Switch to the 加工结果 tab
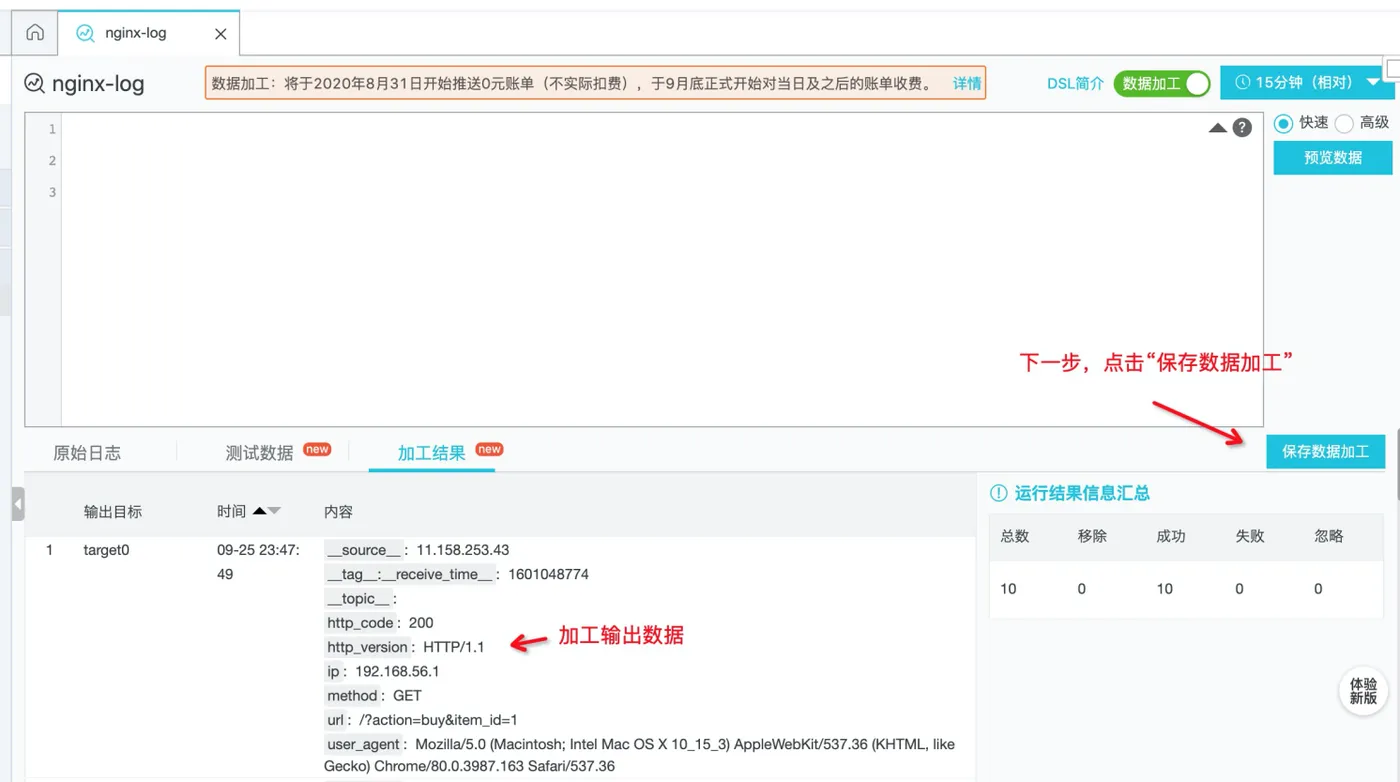Viewport: 1400px width, 782px height. [432, 453]
